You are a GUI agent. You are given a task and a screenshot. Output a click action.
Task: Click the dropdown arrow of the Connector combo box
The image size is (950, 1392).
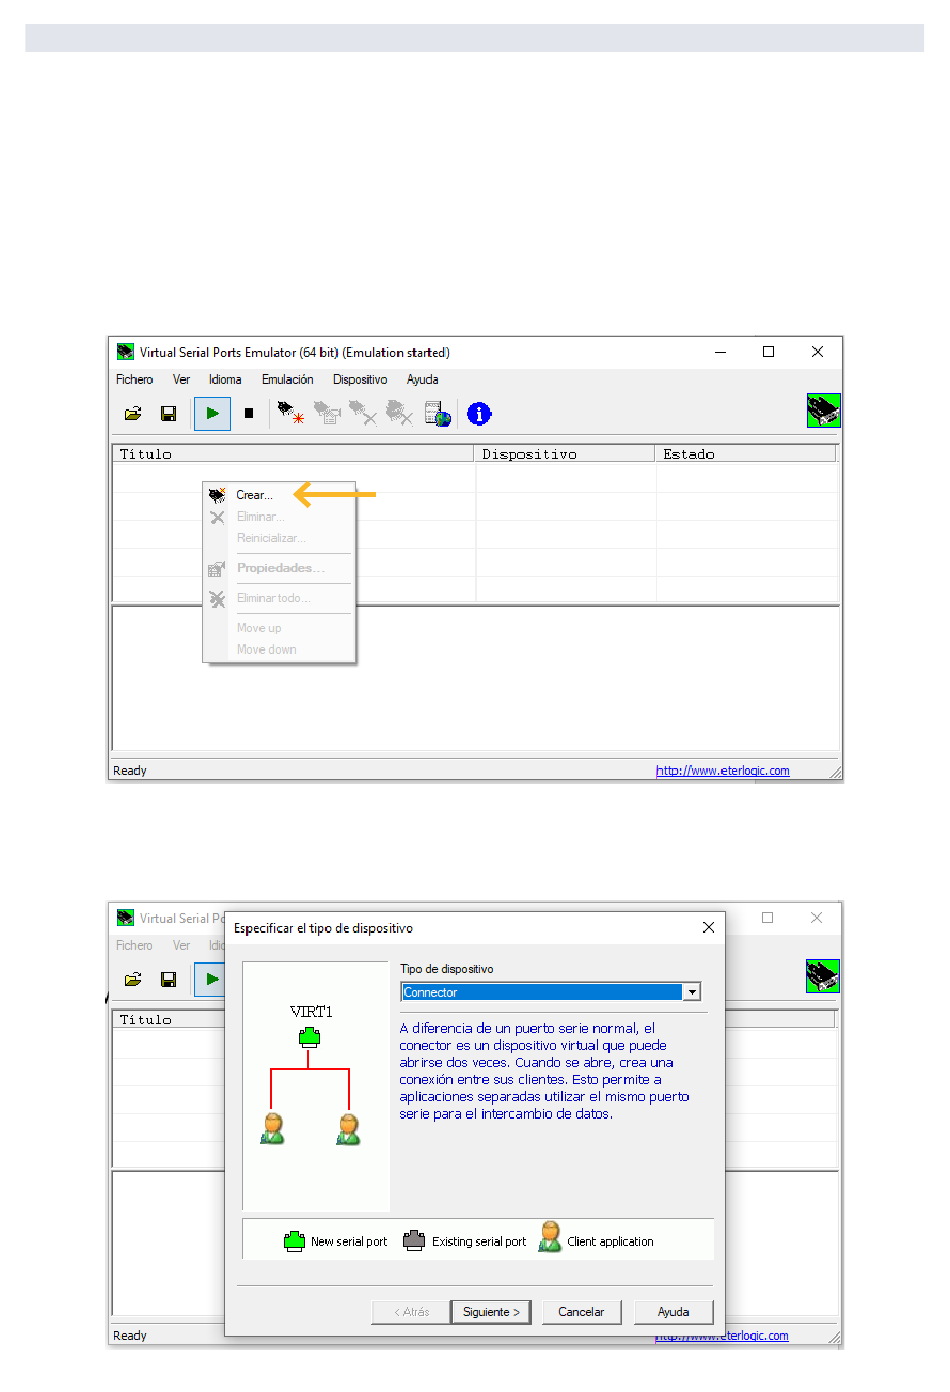pyautogui.click(x=692, y=992)
